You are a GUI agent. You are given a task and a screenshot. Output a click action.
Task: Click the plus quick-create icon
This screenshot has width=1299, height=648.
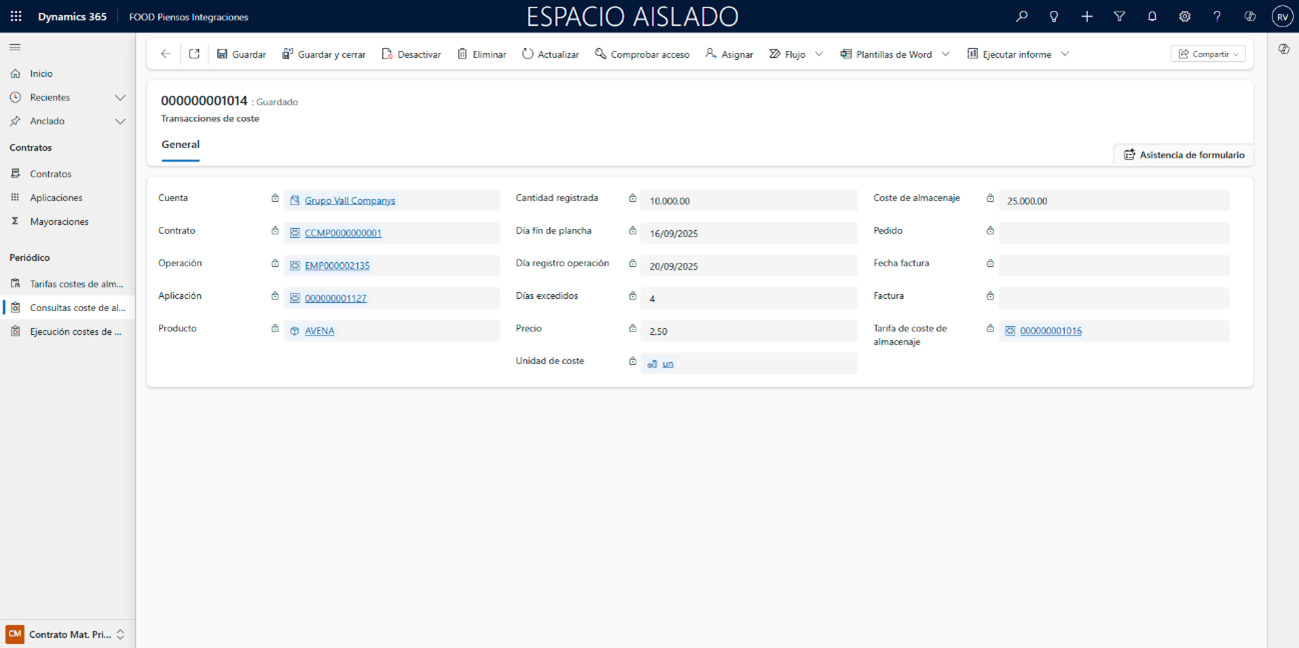(x=1087, y=17)
